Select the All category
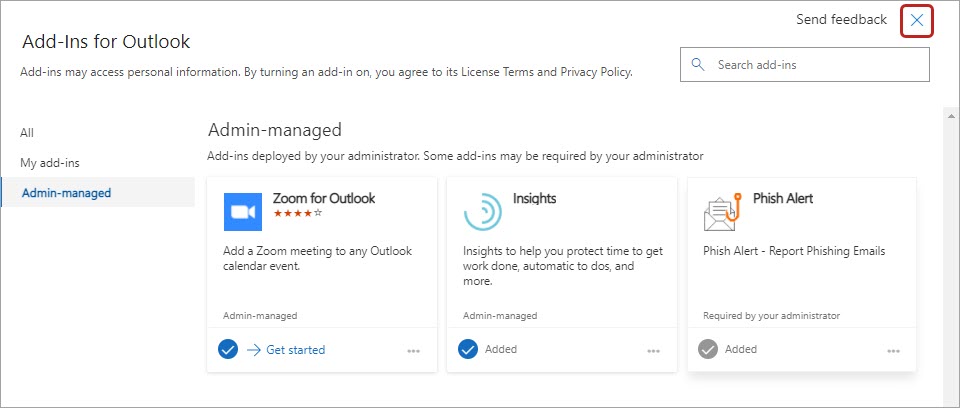Viewport: 960px width, 408px height. pyautogui.click(x=27, y=133)
